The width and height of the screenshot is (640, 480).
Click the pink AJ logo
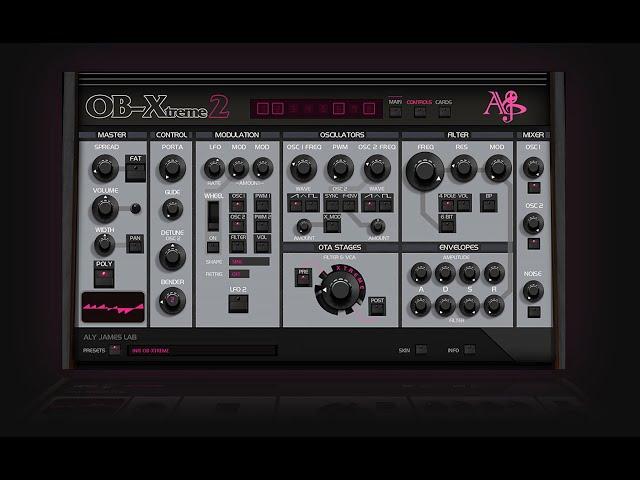click(x=504, y=107)
